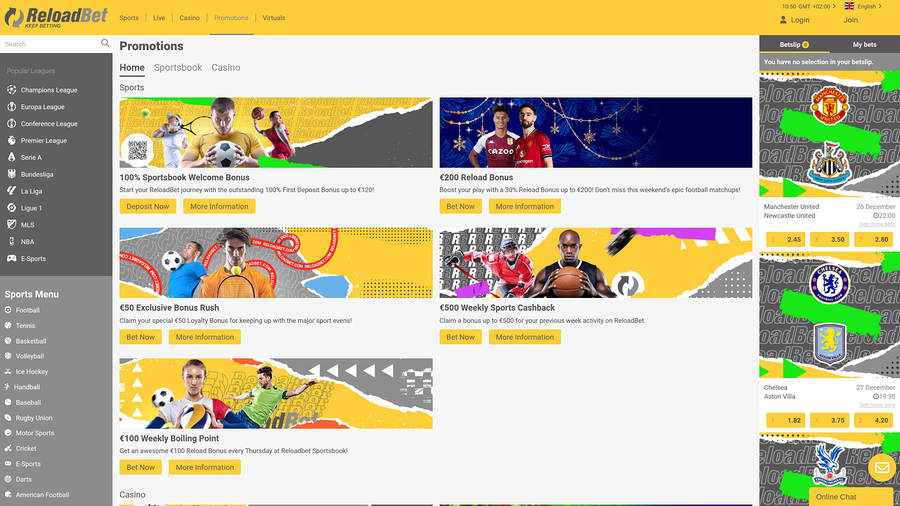Click the Premier League lion icon
Viewport: 900px width, 506px height.
coord(11,141)
